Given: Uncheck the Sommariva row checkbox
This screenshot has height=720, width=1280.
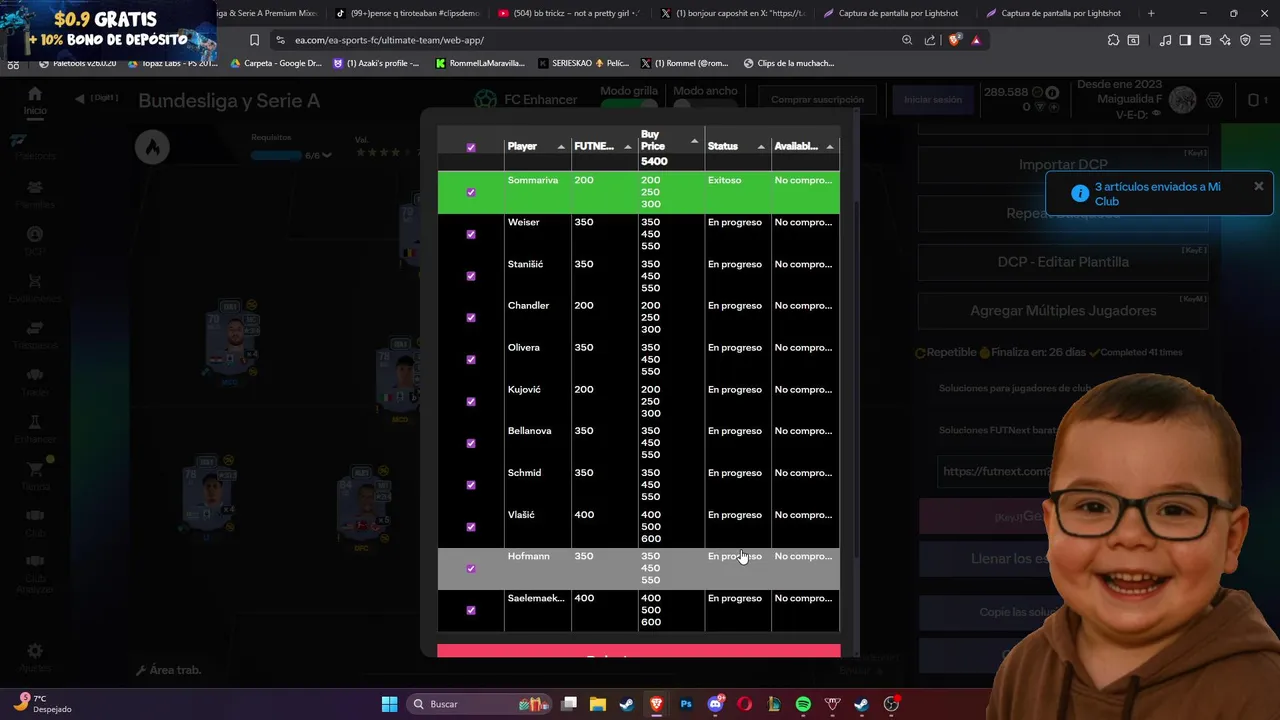Looking at the screenshot, I should (x=471, y=192).
